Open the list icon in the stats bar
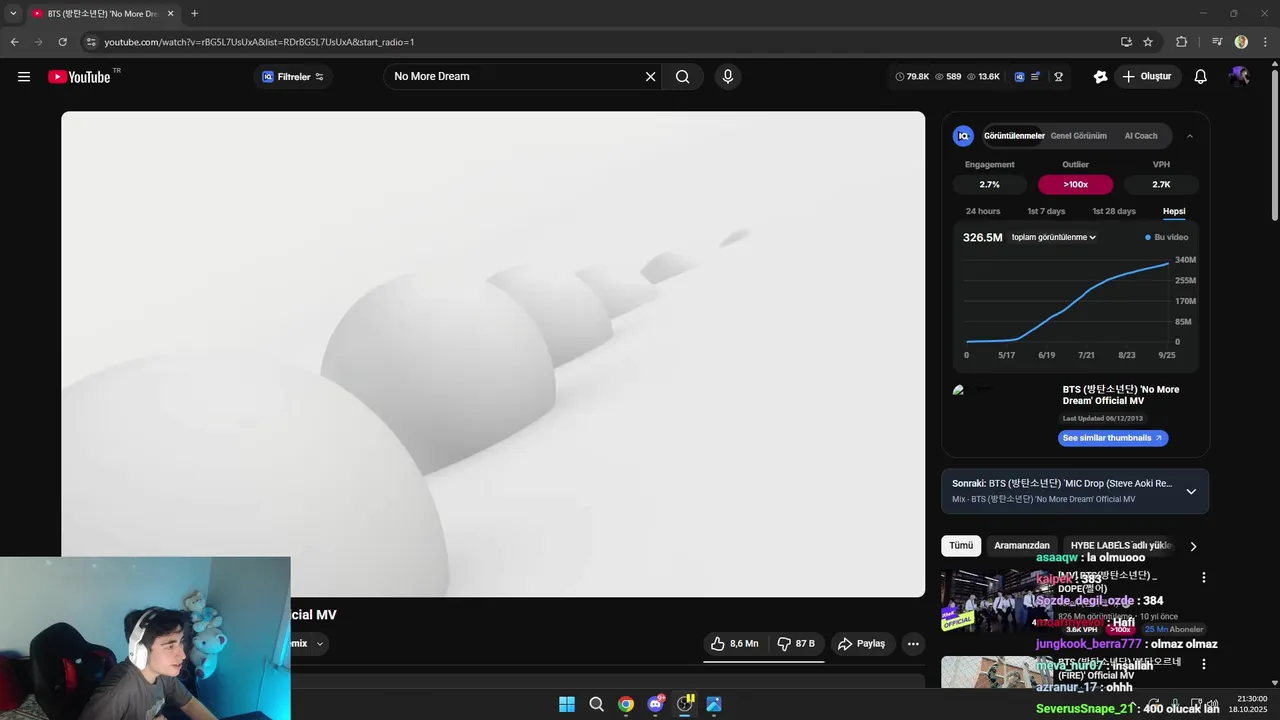The width and height of the screenshot is (1280, 720). [x=1035, y=76]
